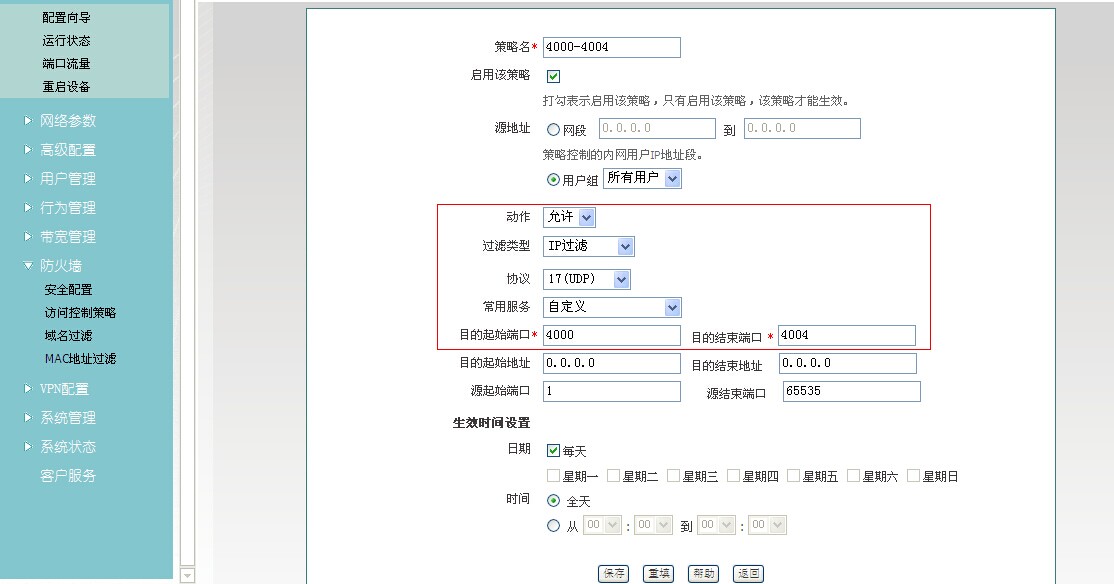Open 配置向导 in the sidebar
Image resolution: width=1114 pixels, height=584 pixels.
(66, 18)
